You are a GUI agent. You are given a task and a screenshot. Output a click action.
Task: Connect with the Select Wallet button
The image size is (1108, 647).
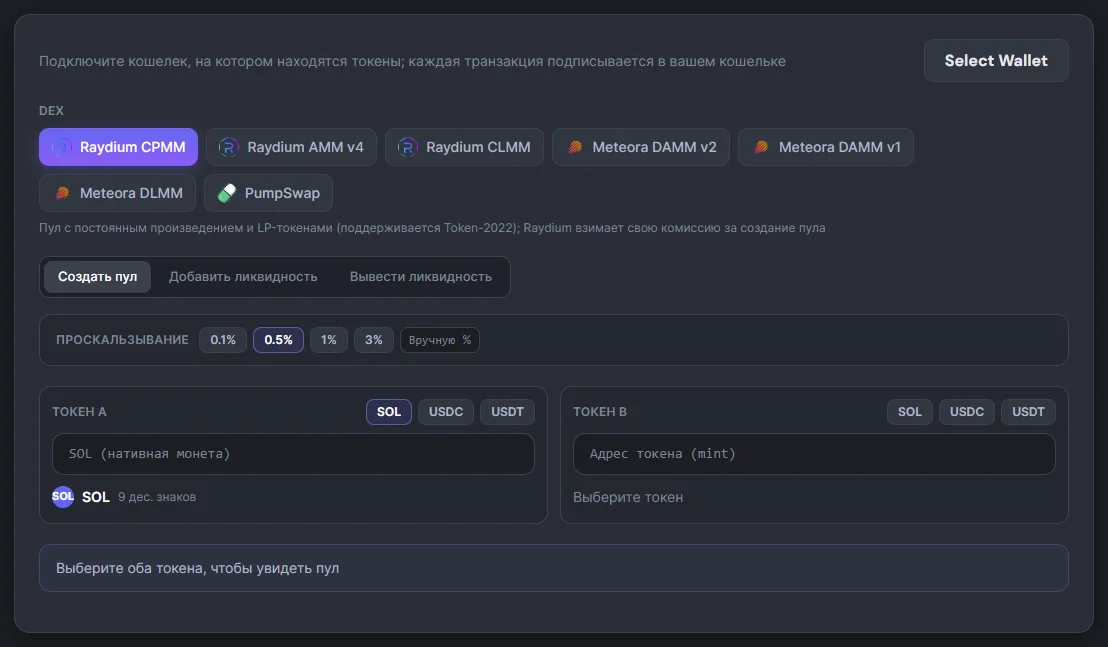click(x=996, y=61)
